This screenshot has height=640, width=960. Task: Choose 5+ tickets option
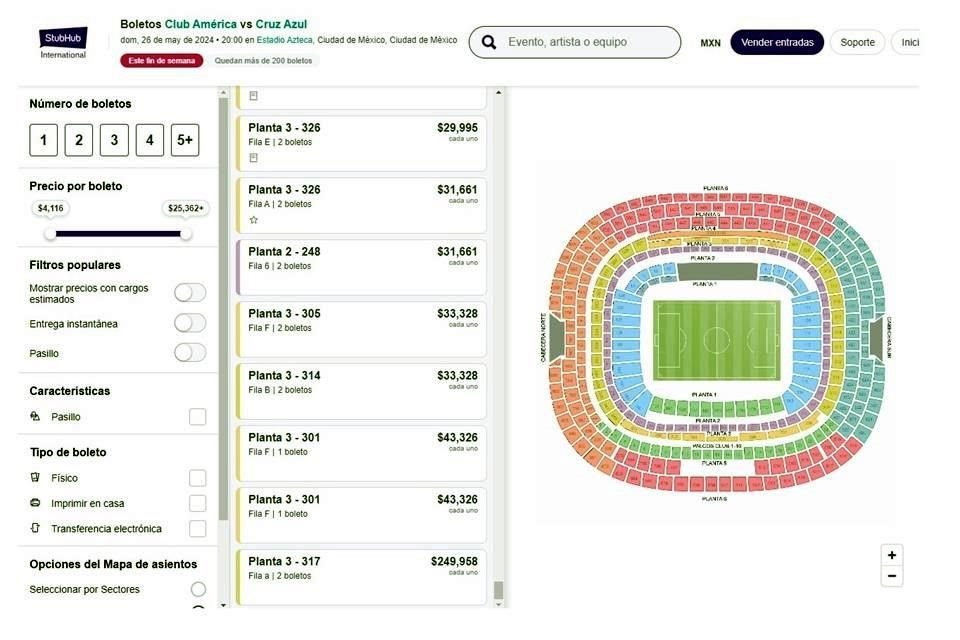pyautogui.click(x=185, y=140)
